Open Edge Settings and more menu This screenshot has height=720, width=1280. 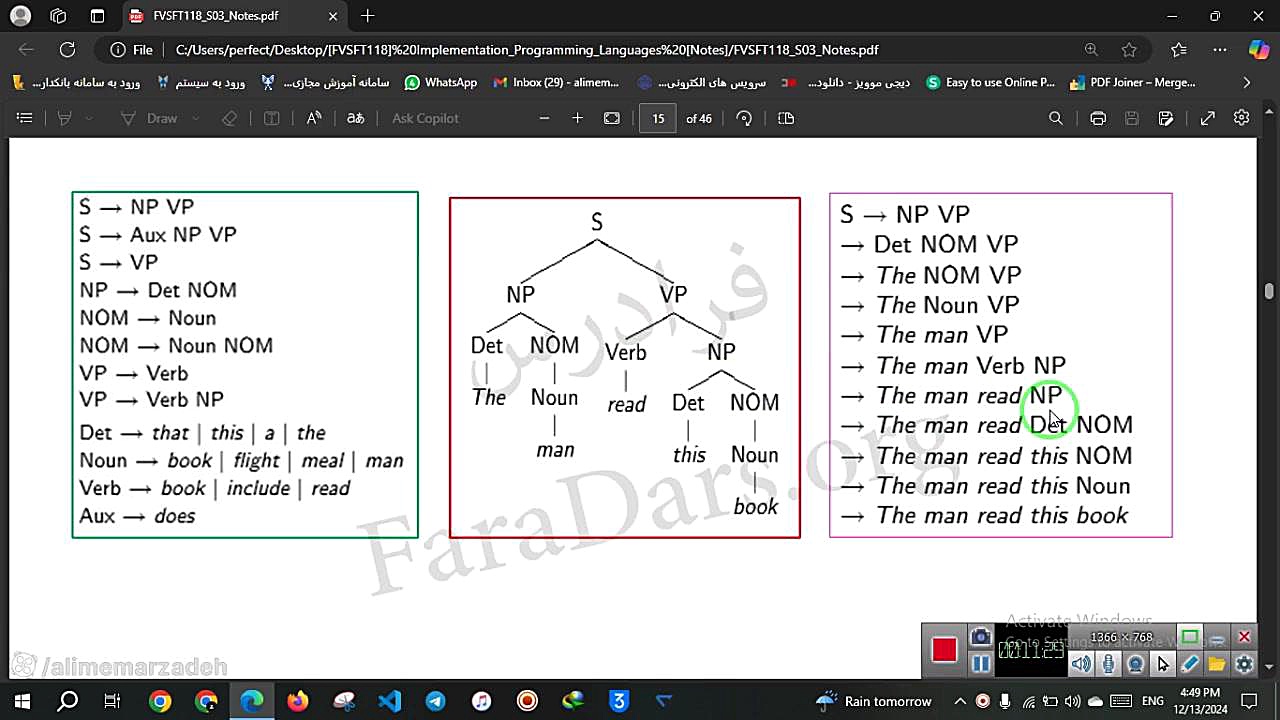1220,50
